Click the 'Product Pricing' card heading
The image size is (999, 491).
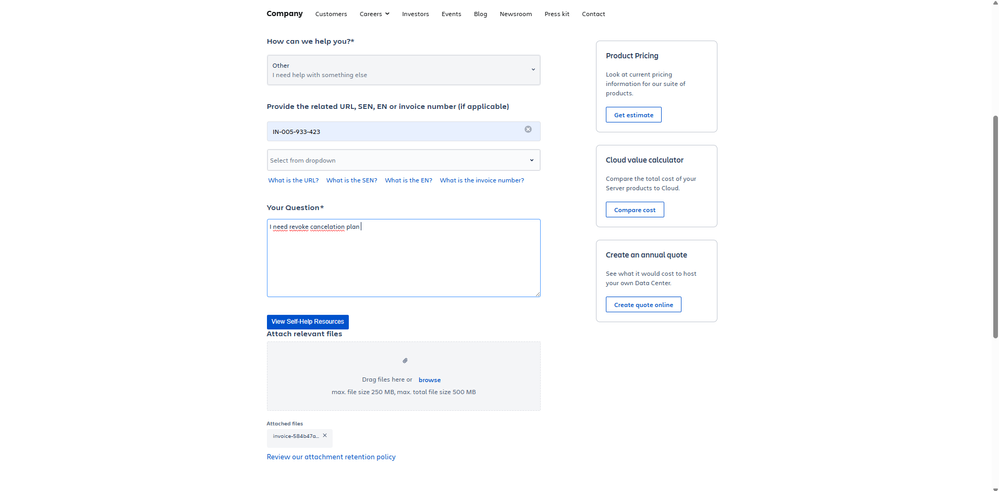point(632,55)
